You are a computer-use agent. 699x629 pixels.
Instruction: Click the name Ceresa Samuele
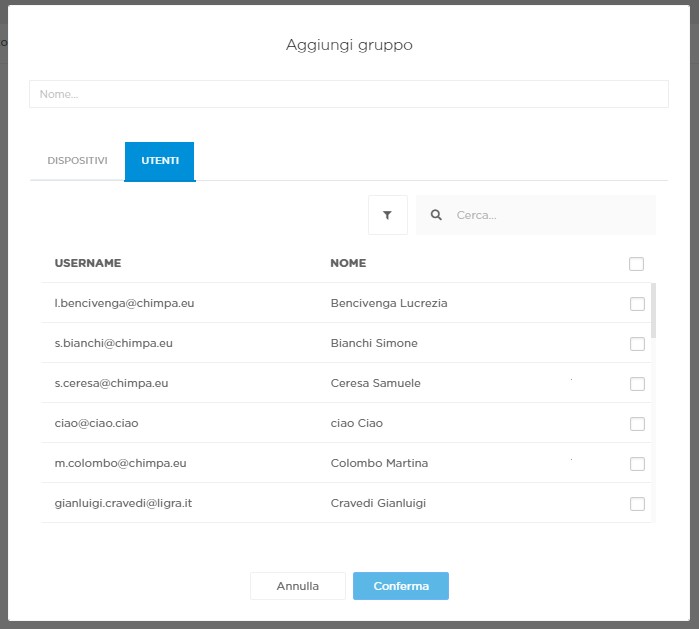[x=375, y=383]
